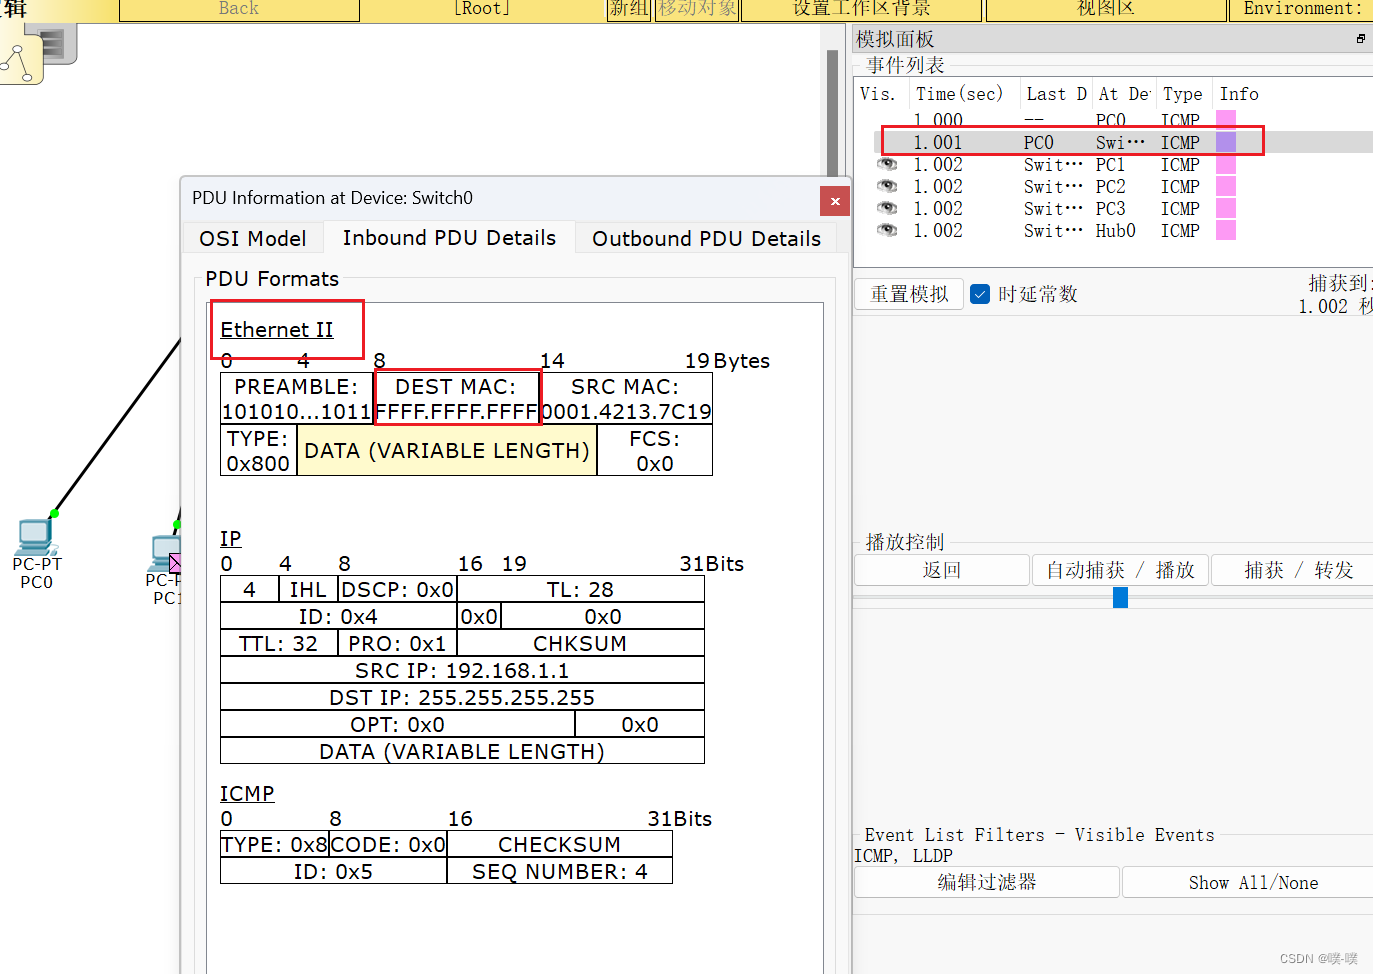The width and height of the screenshot is (1373, 974).
Task: Click the DEST MAC field FFFF.FFFF.FFFF
Action: pos(456,398)
